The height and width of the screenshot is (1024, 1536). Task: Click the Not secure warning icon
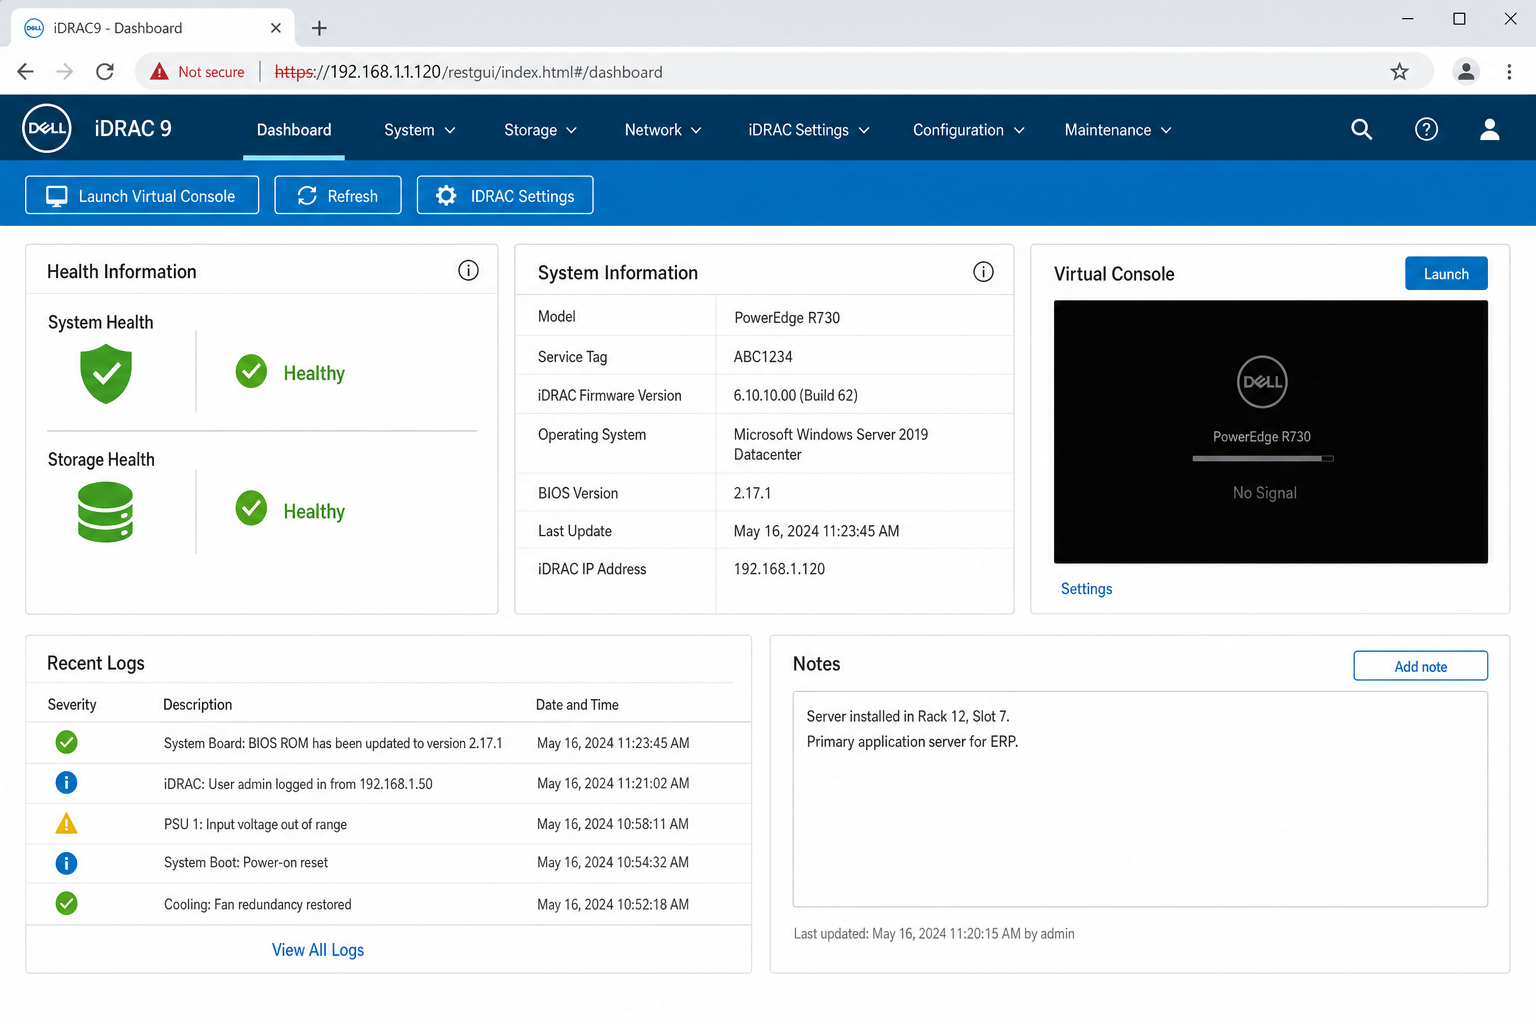[159, 71]
